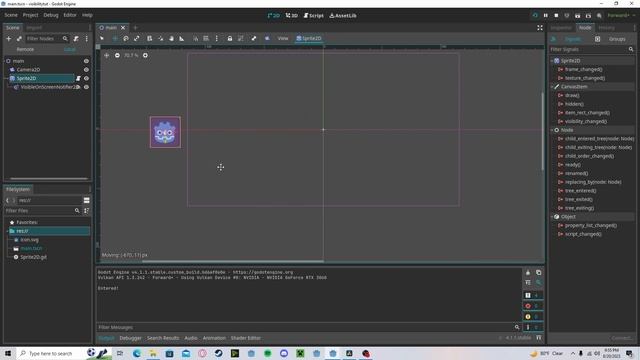Toggle visibility of VisibleOnScreenNotifier2D node

[86, 87]
